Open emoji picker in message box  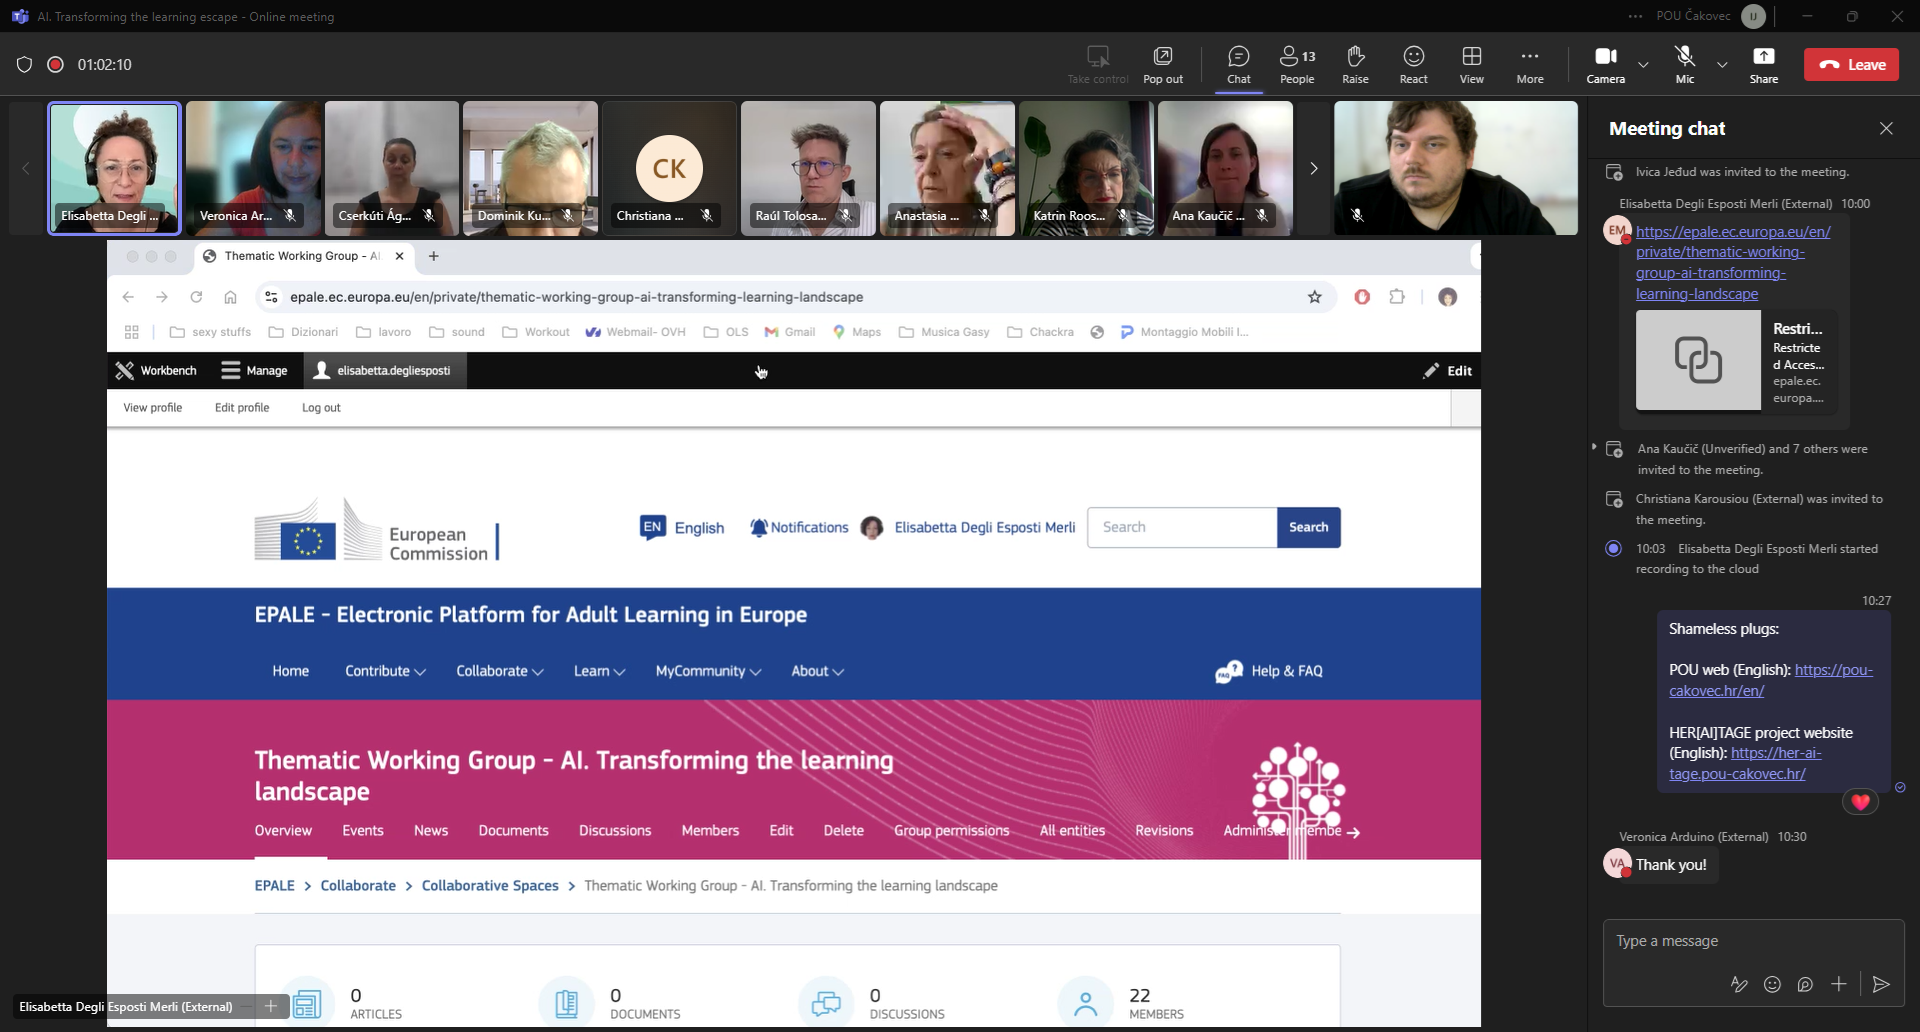click(1772, 984)
